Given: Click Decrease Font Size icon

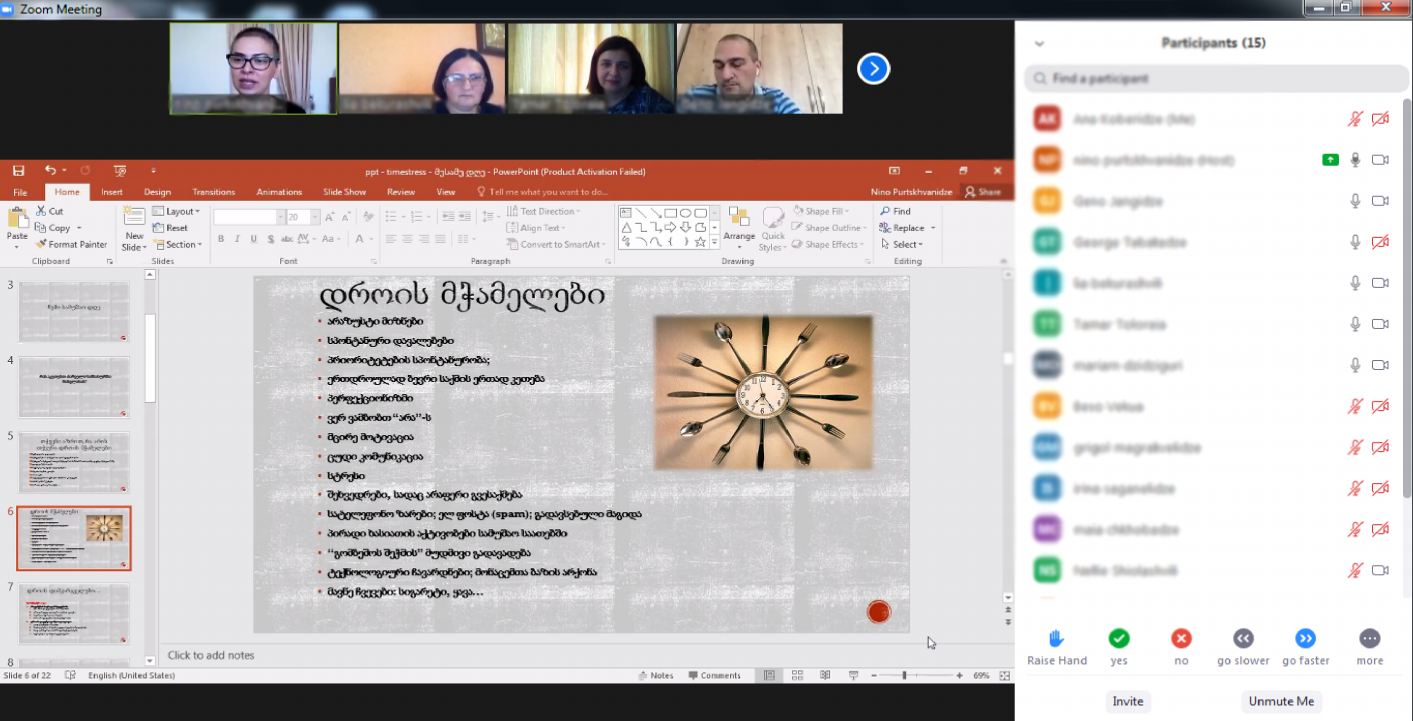Looking at the screenshot, I should tap(345, 217).
